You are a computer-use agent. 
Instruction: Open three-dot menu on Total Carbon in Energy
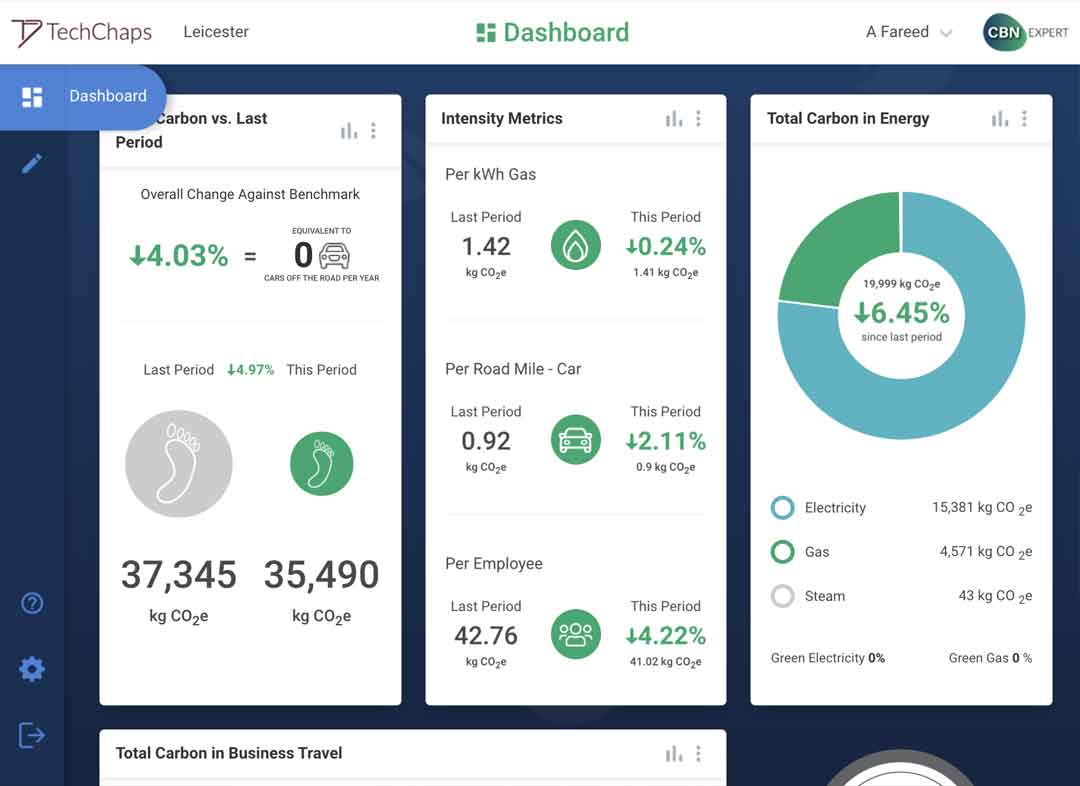point(1024,119)
